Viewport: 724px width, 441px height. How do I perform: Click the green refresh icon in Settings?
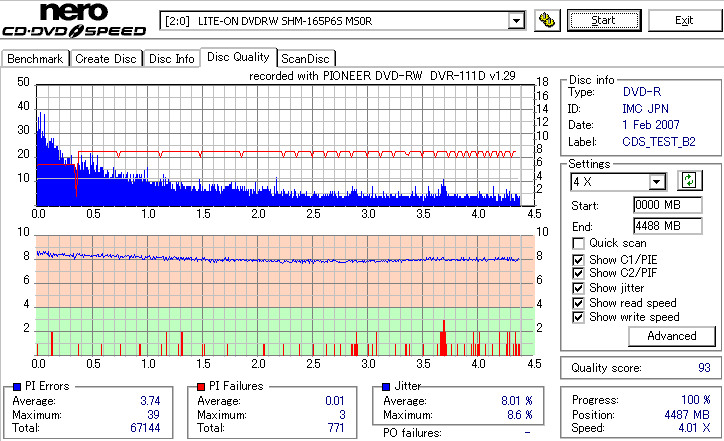[689, 180]
